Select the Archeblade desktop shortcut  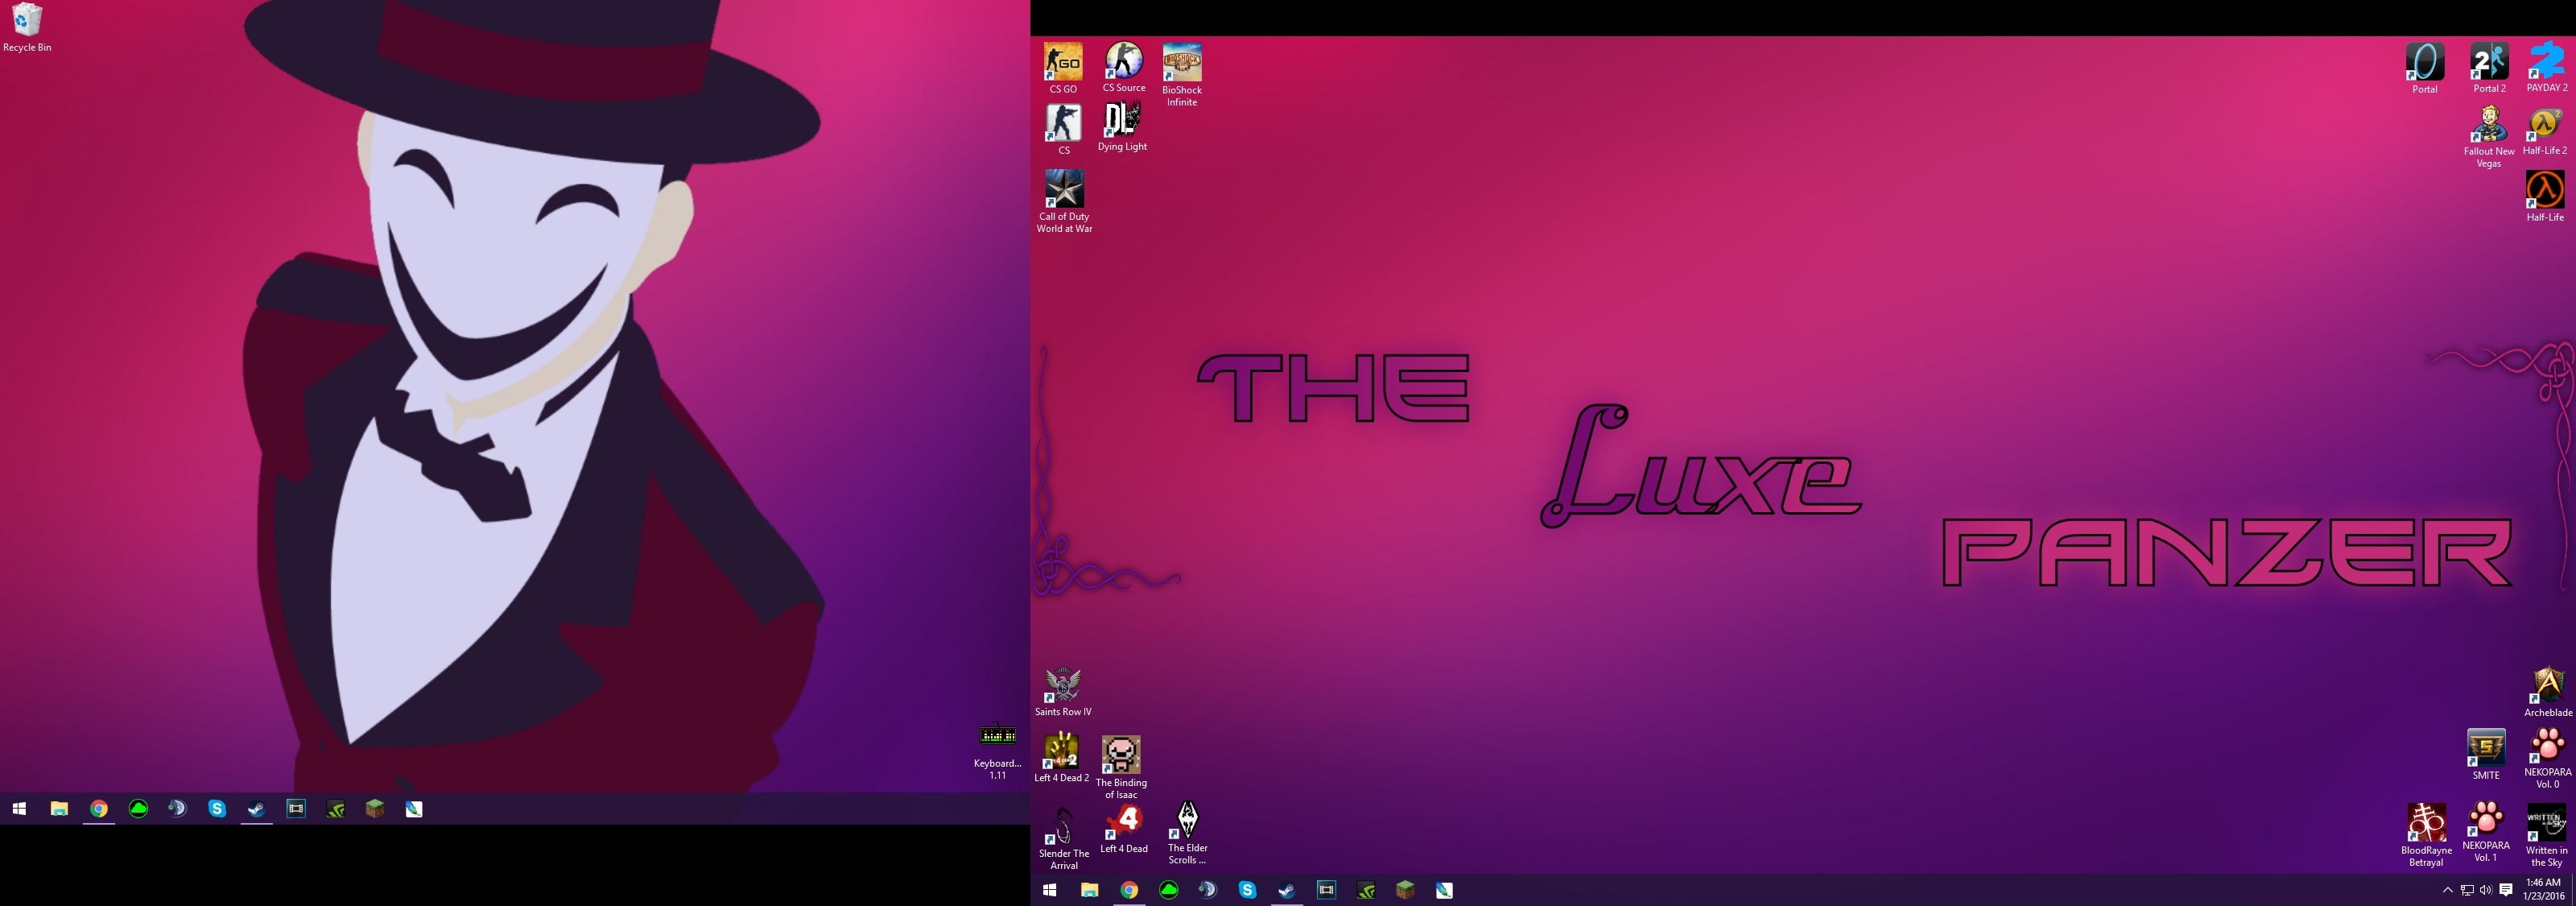pos(2547,692)
